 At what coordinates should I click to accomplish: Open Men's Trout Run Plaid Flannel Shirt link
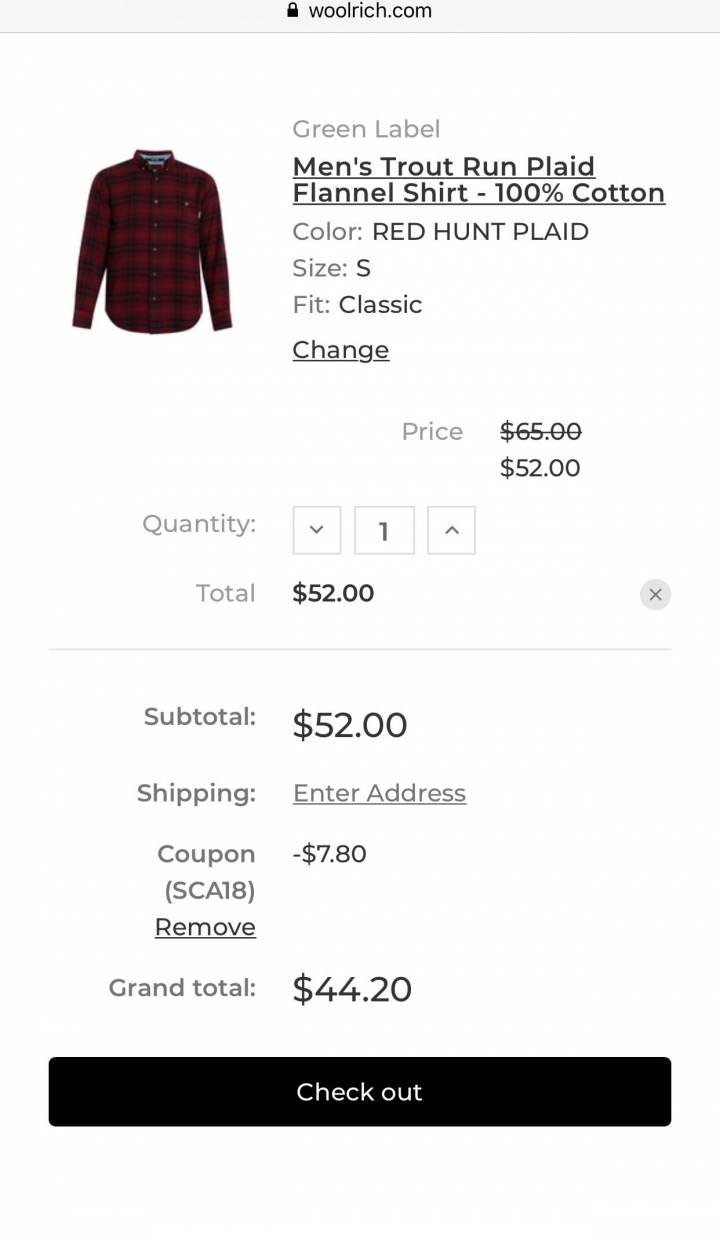(478, 180)
